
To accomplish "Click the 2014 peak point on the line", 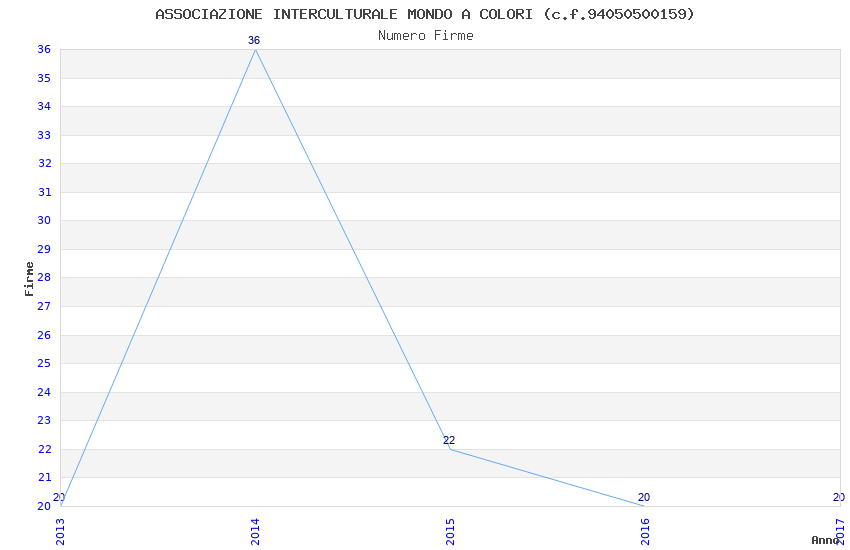I will tap(255, 50).
